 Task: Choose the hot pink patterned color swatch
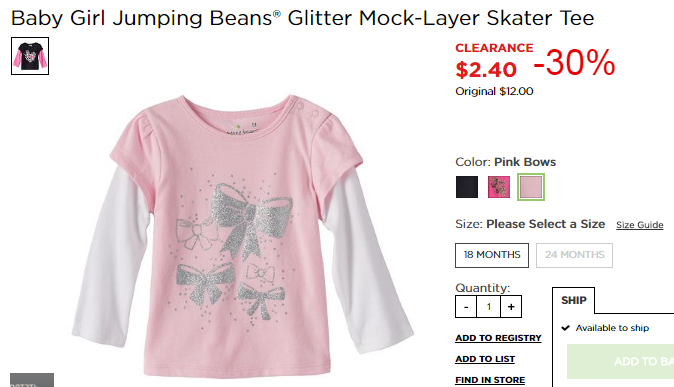point(499,187)
